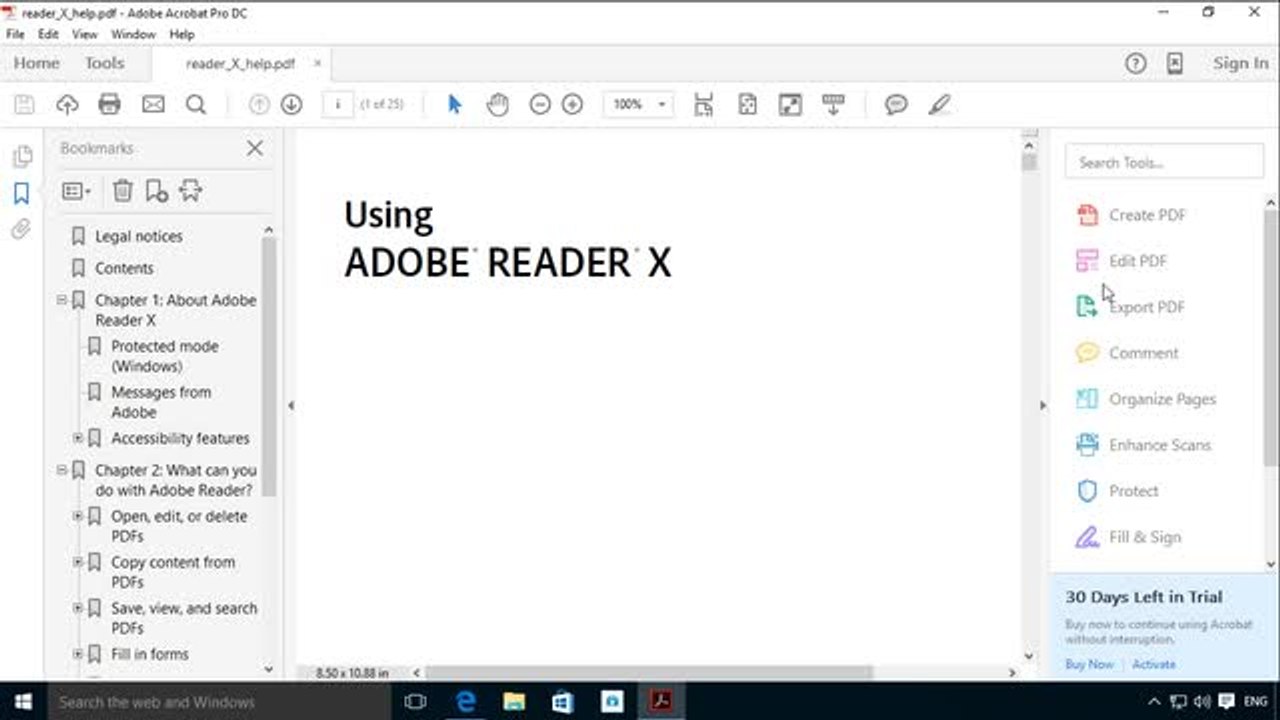This screenshot has height=720, width=1280.
Task: Click the Fit to one full page icon
Action: coord(747,104)
